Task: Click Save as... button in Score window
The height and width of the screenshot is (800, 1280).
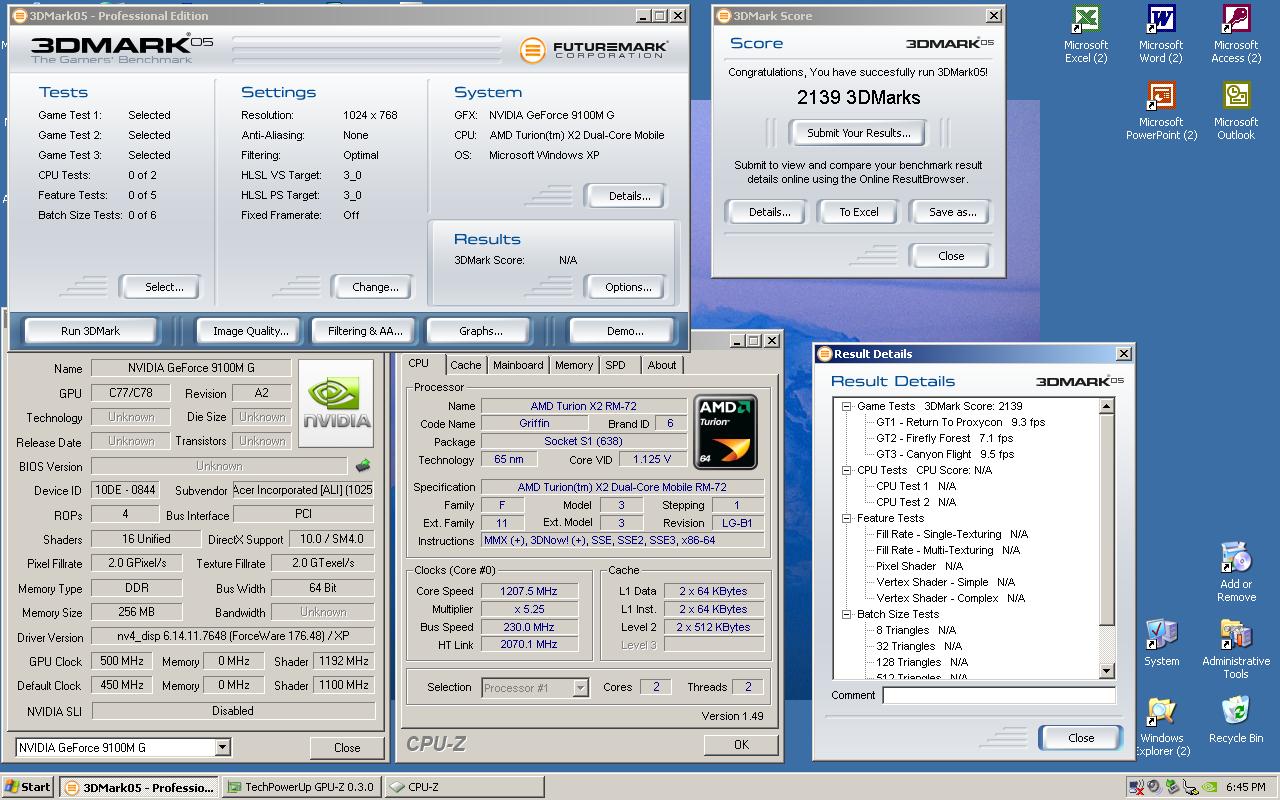Action: (952, 212)
